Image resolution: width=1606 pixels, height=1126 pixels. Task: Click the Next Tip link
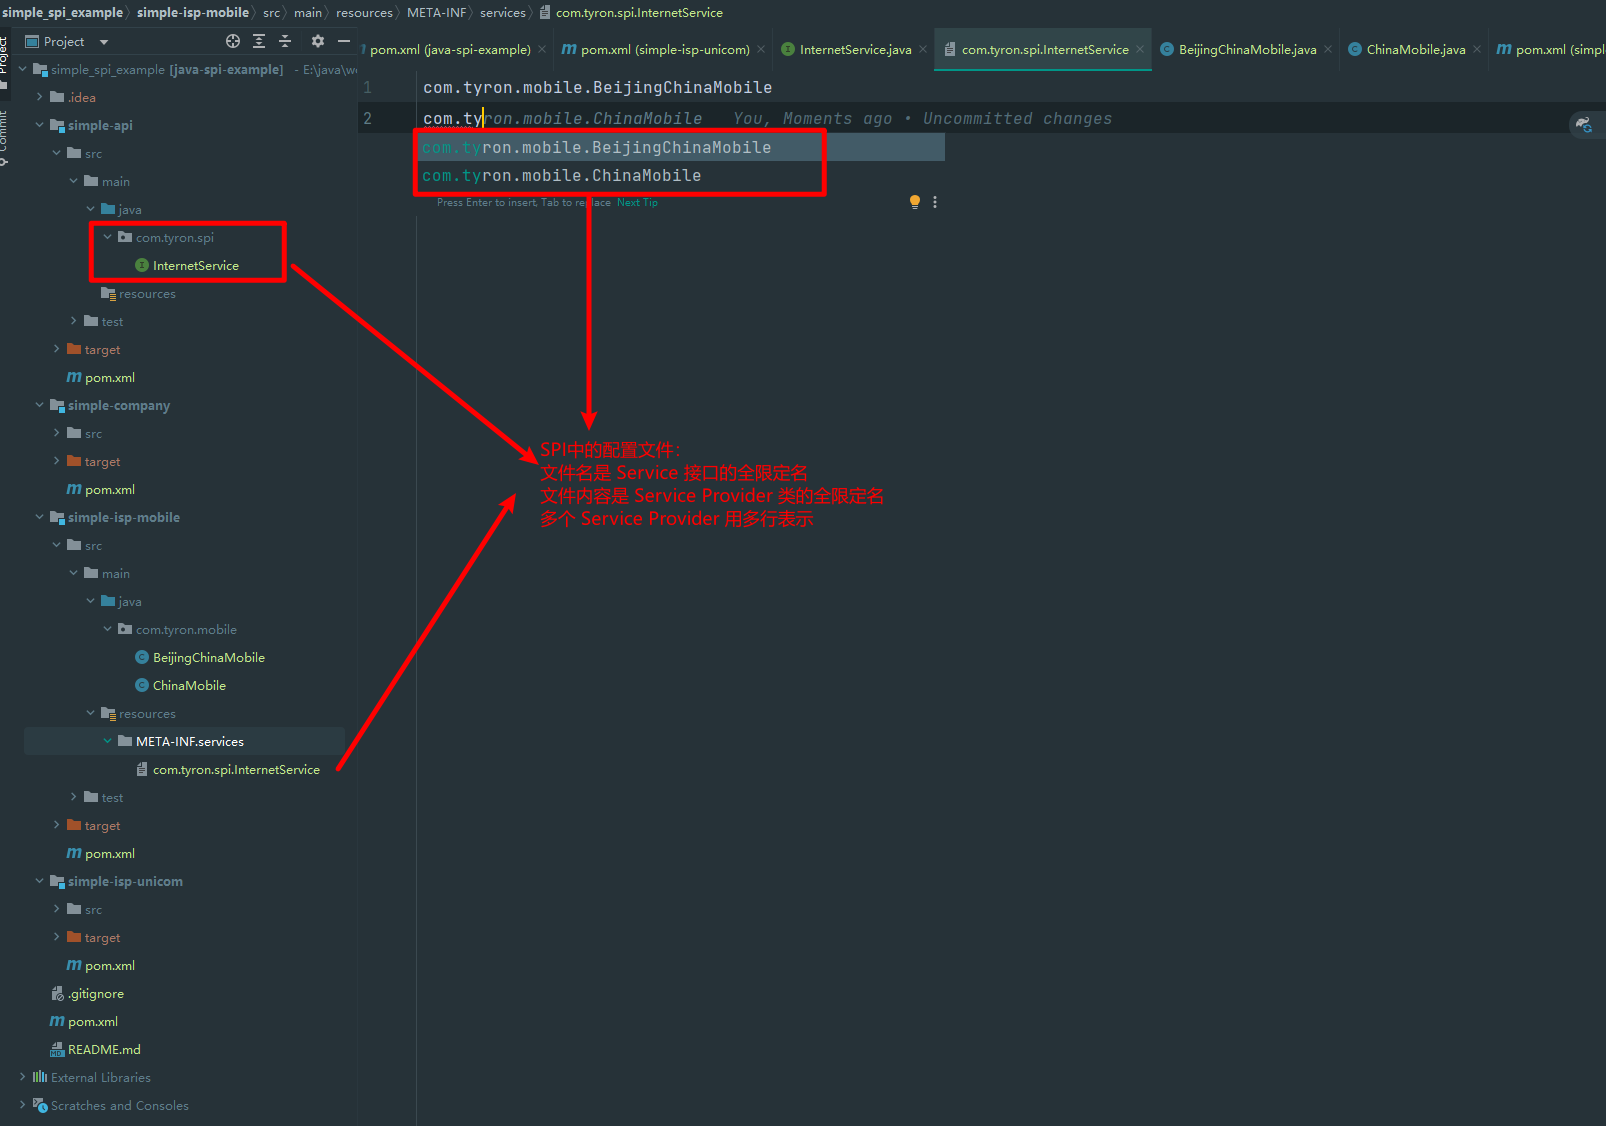(637, 202)
